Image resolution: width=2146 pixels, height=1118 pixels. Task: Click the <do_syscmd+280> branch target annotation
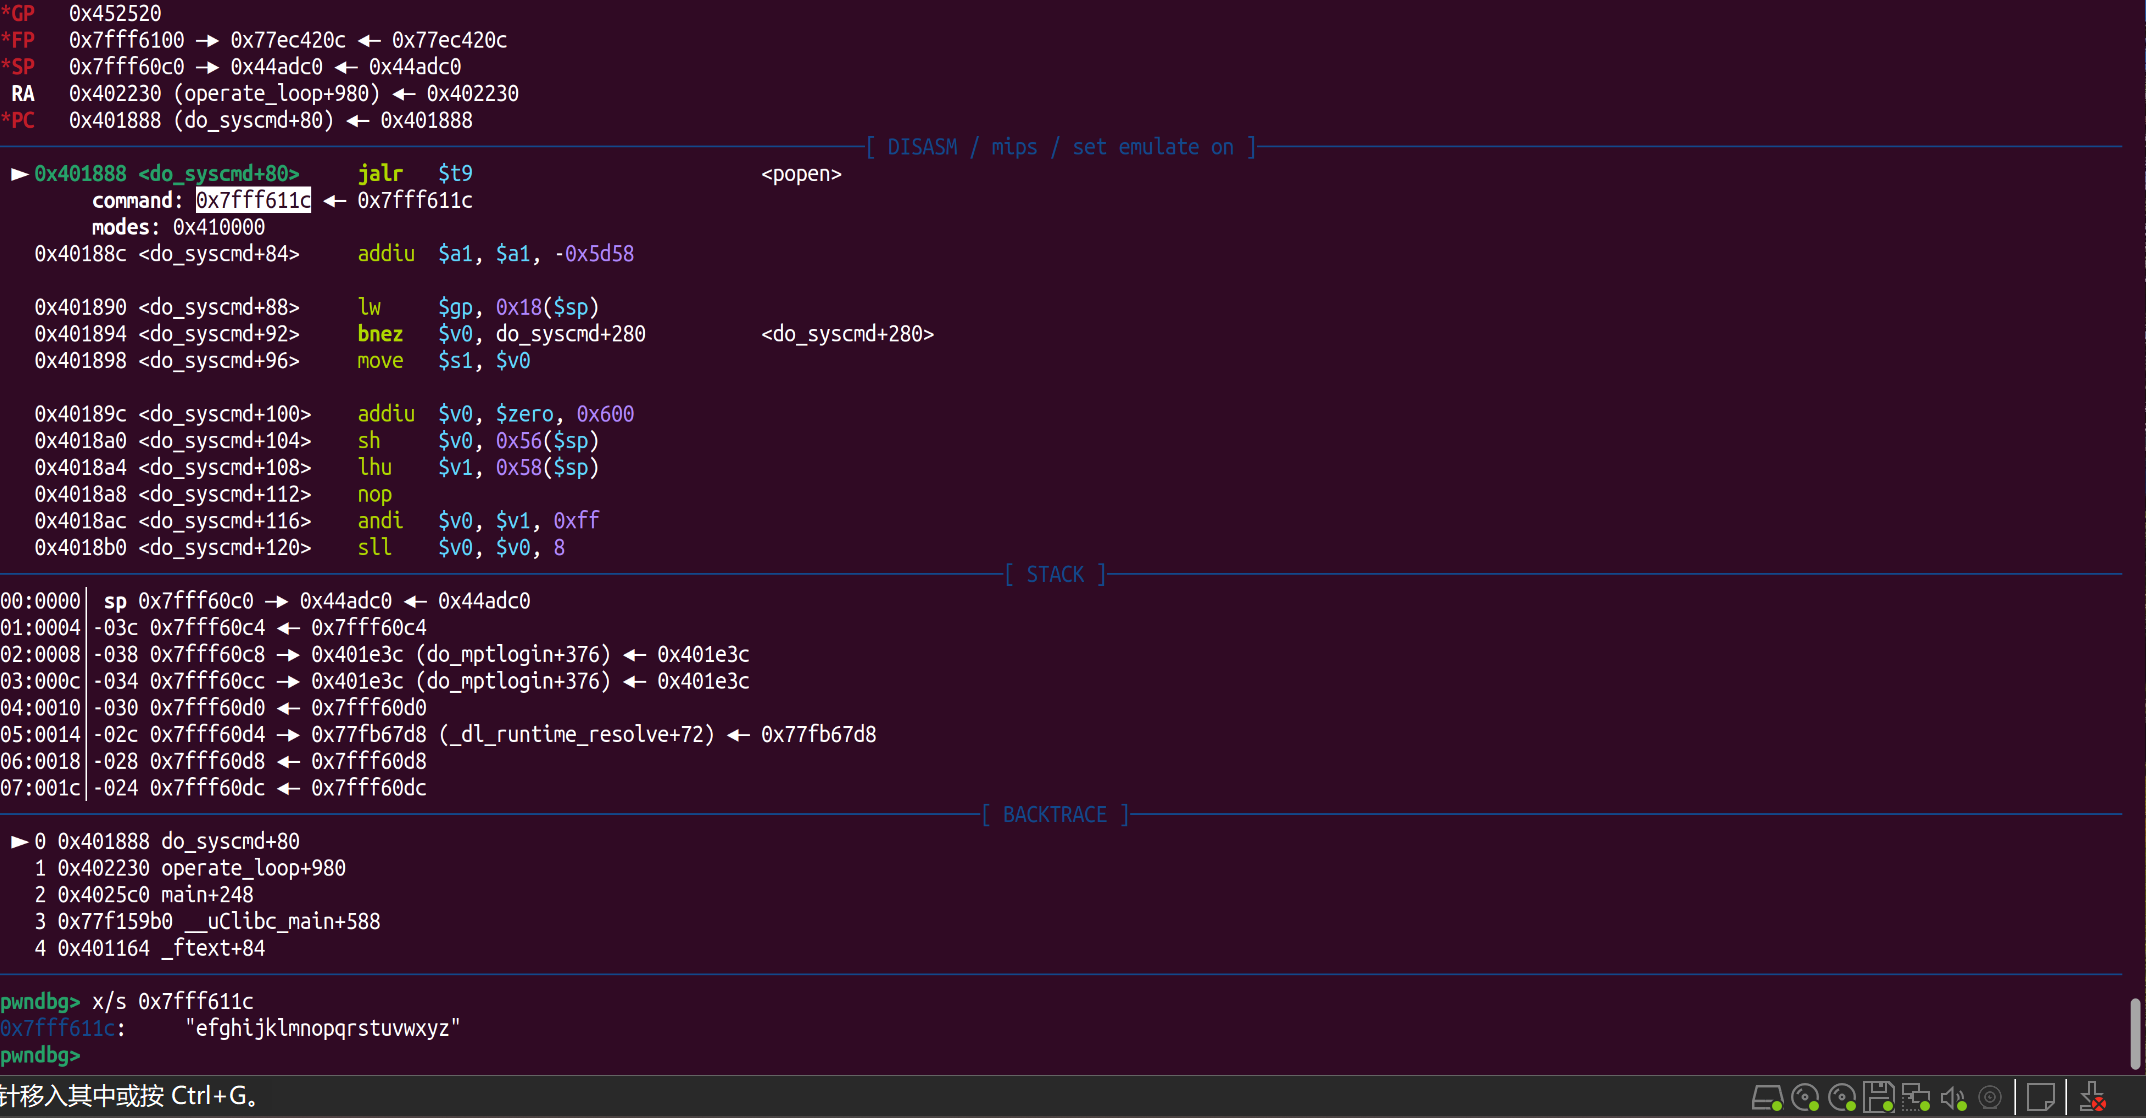pos(847,333)
